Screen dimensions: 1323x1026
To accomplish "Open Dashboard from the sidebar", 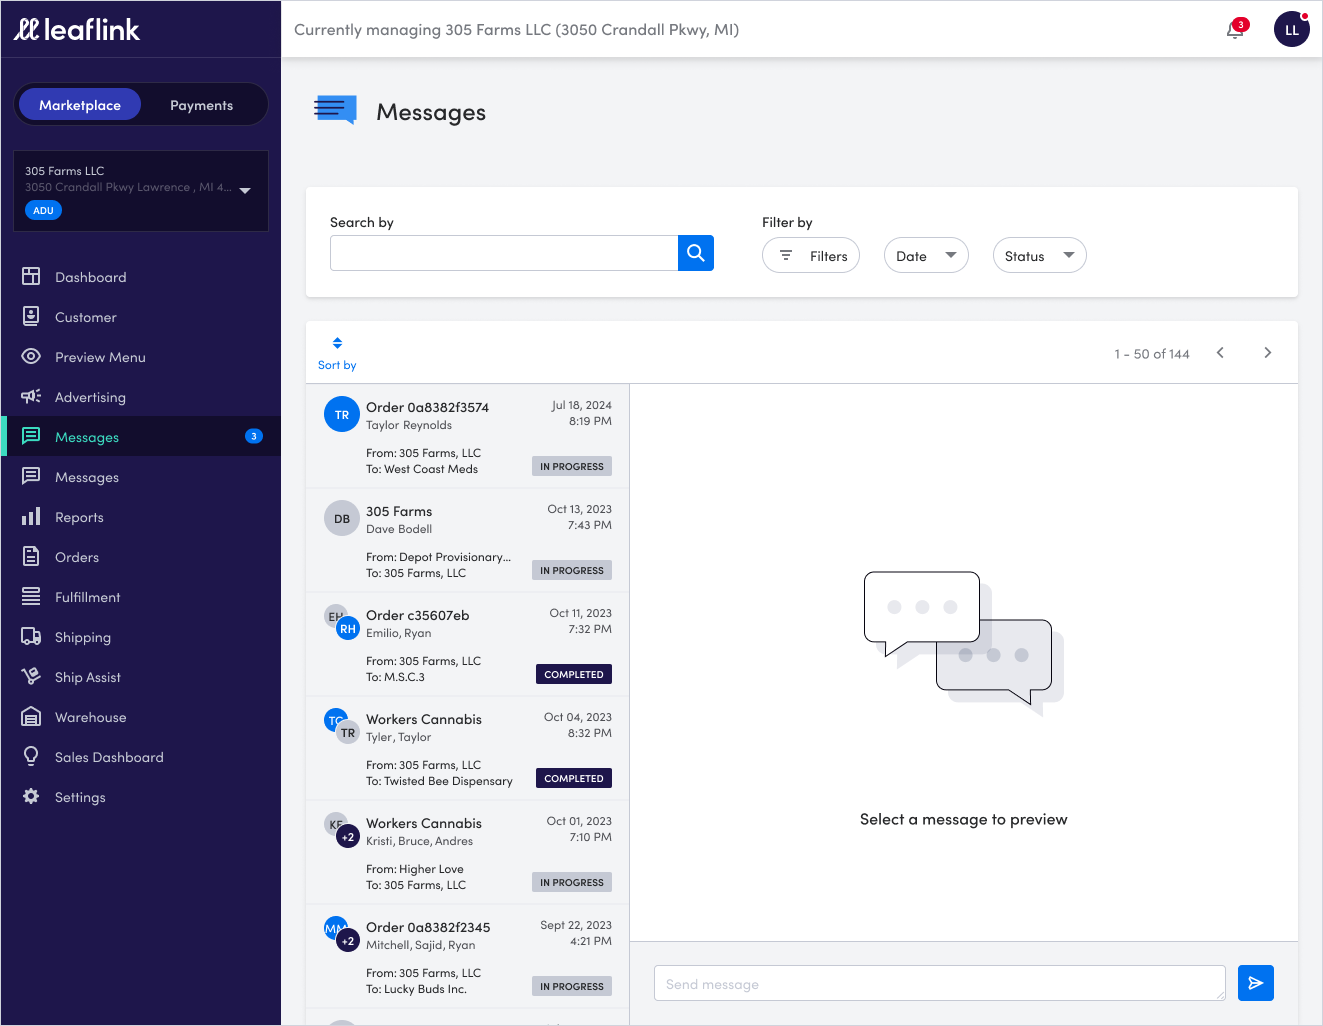I will (x=141, y=277).
